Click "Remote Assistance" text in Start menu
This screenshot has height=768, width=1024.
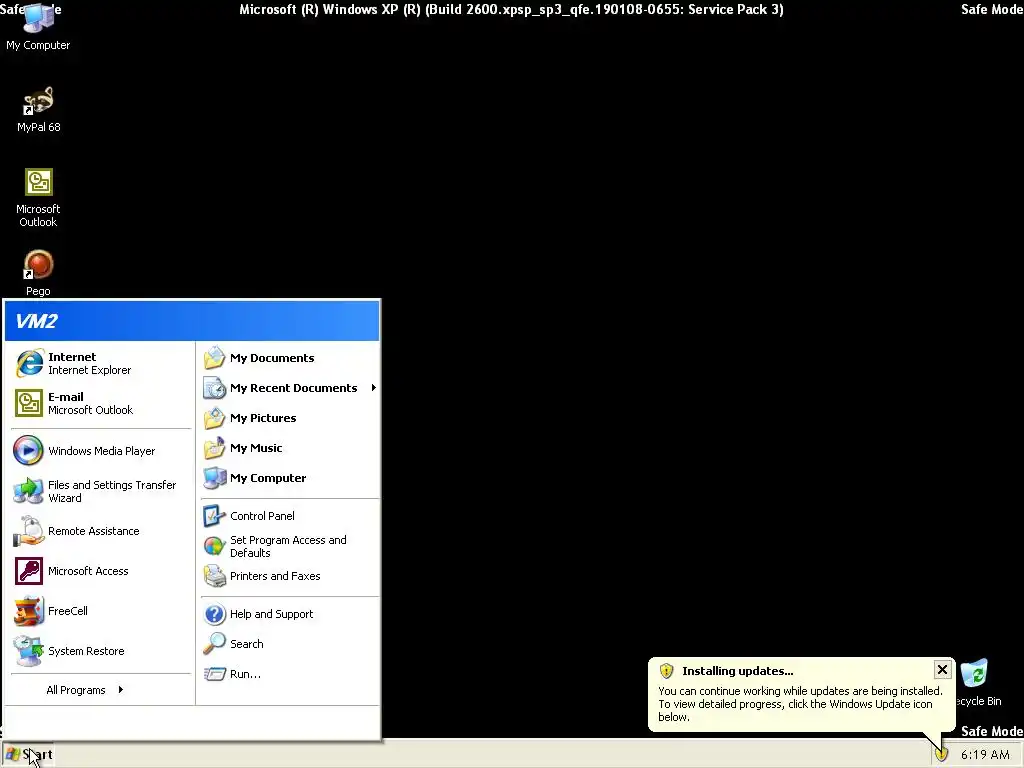pos(93,531)
